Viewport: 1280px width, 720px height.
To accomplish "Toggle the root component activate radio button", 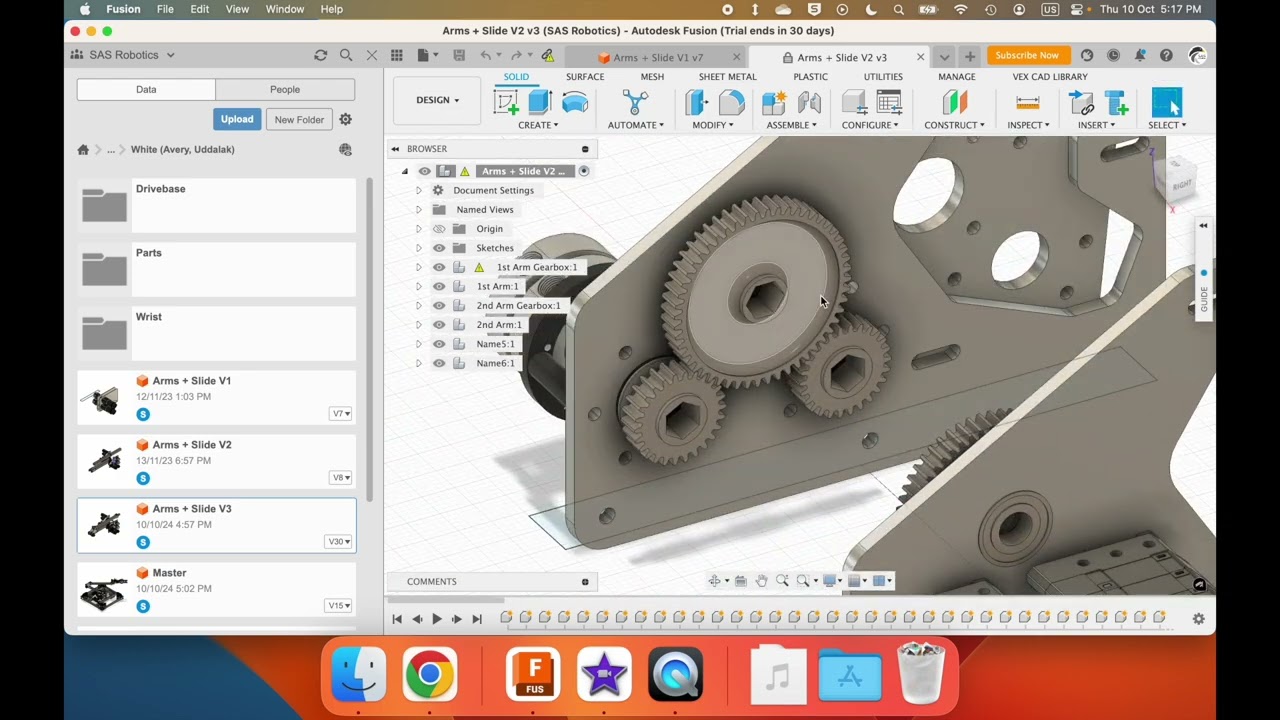I will 584,171.
